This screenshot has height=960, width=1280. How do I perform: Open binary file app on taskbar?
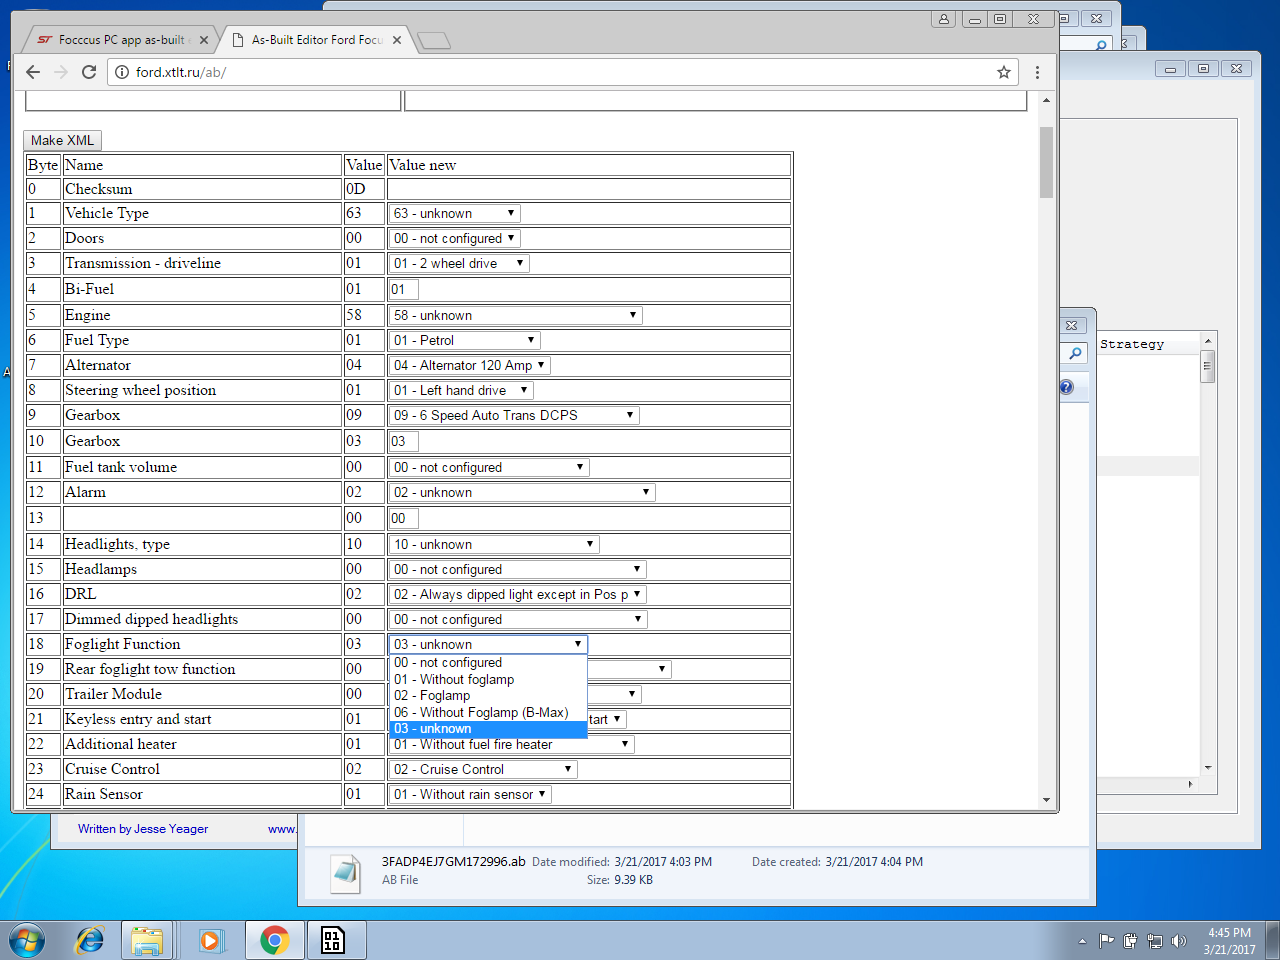pos(333,940)
